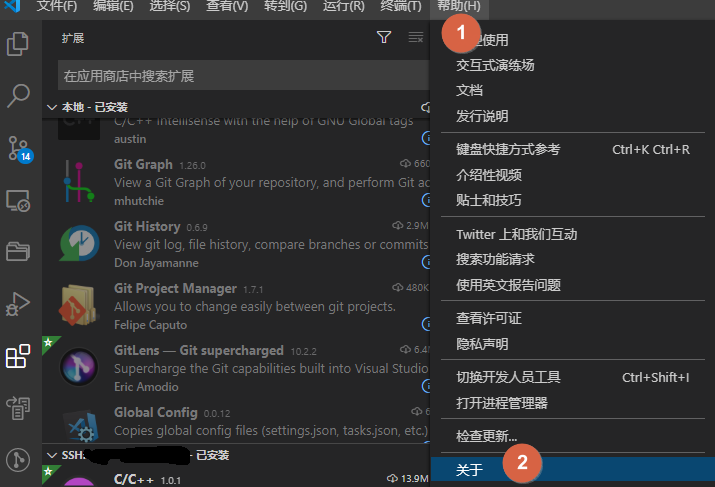
Task: Collapse the SSH 已安装 extensions section
Action: click(x=53, y=455)
